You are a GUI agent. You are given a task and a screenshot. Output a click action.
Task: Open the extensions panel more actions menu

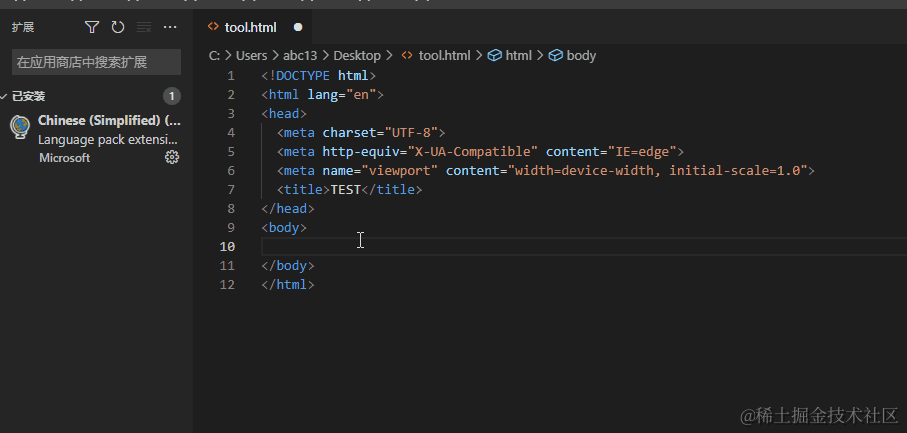pos(170,27)
